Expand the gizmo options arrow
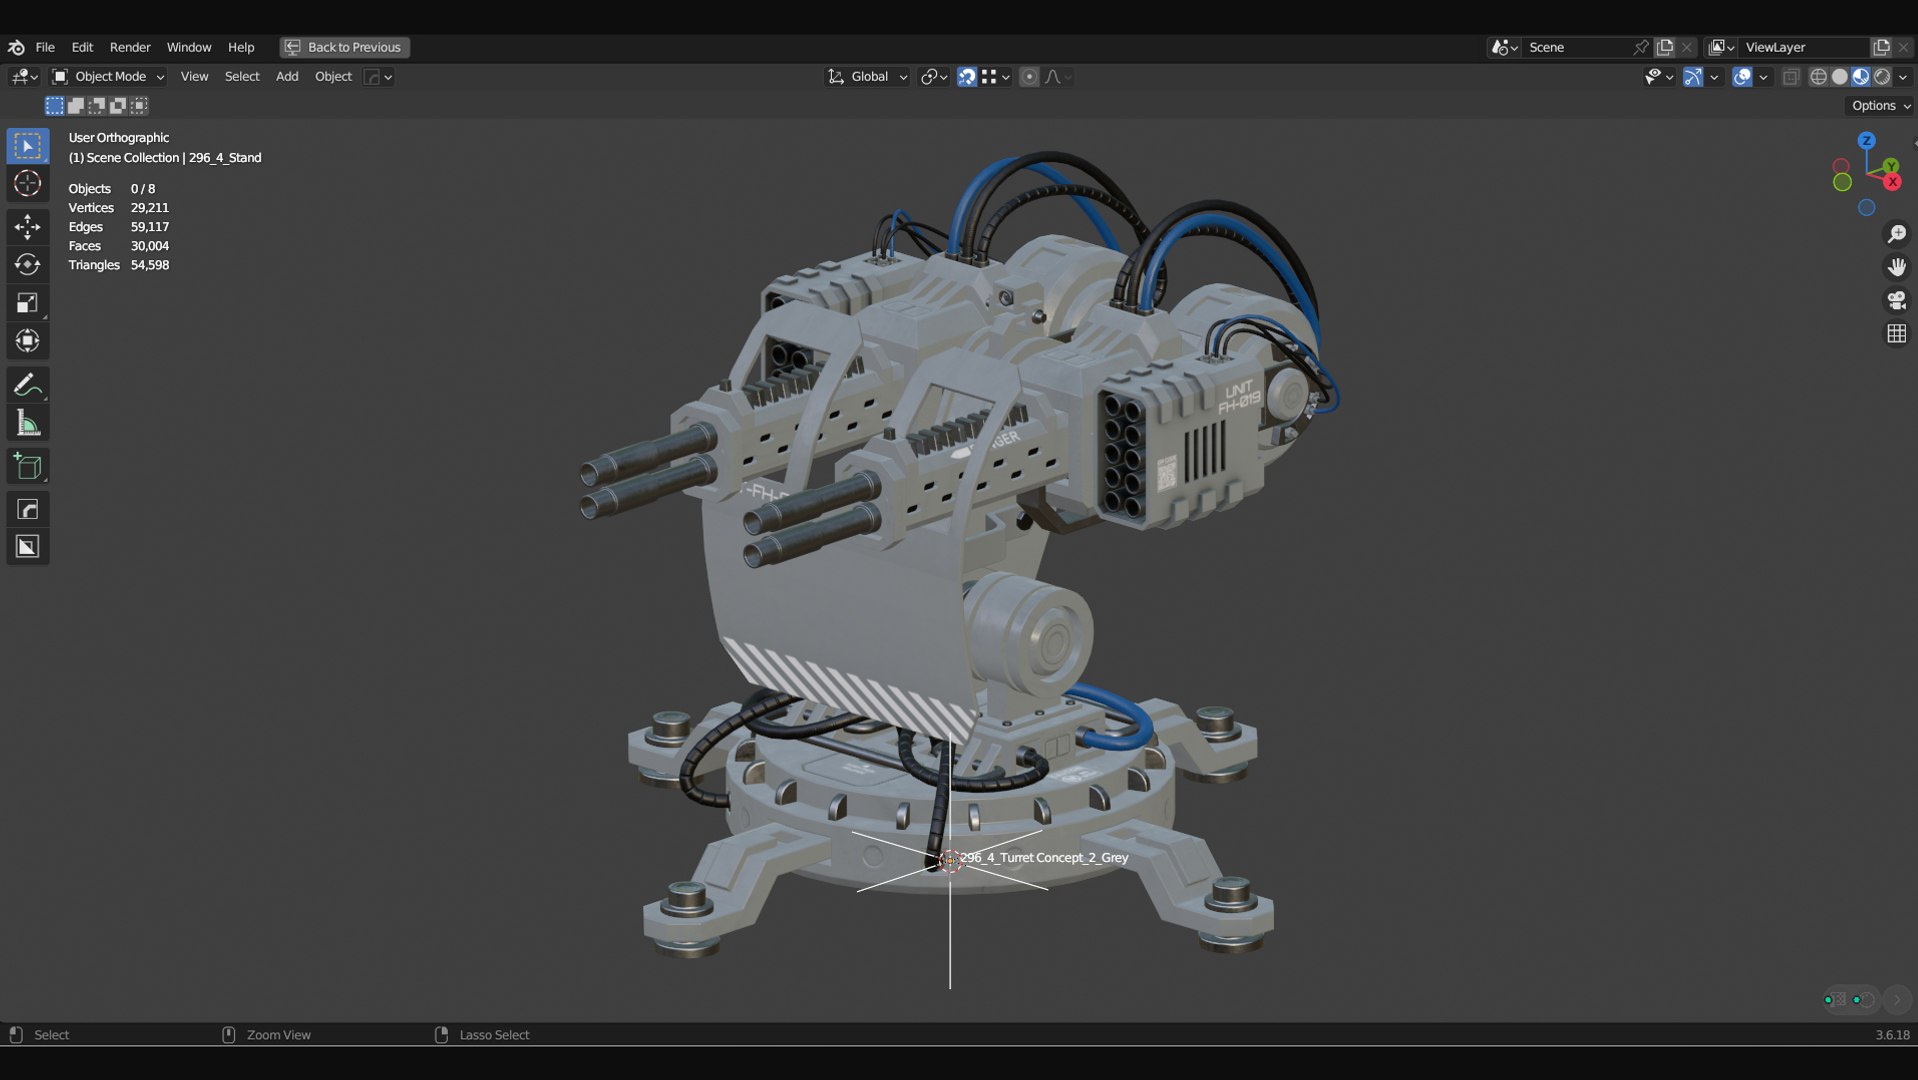 (1714, 77)
